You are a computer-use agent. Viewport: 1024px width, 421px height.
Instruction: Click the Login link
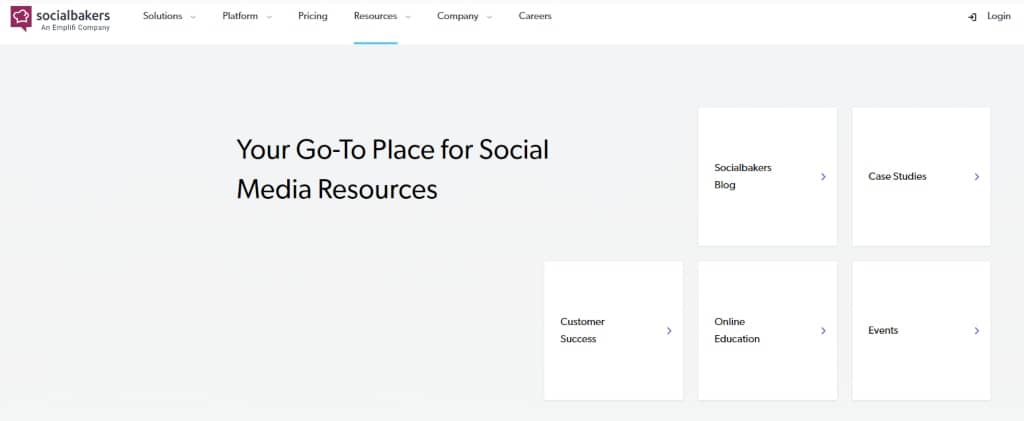click(x=999, y=16)
